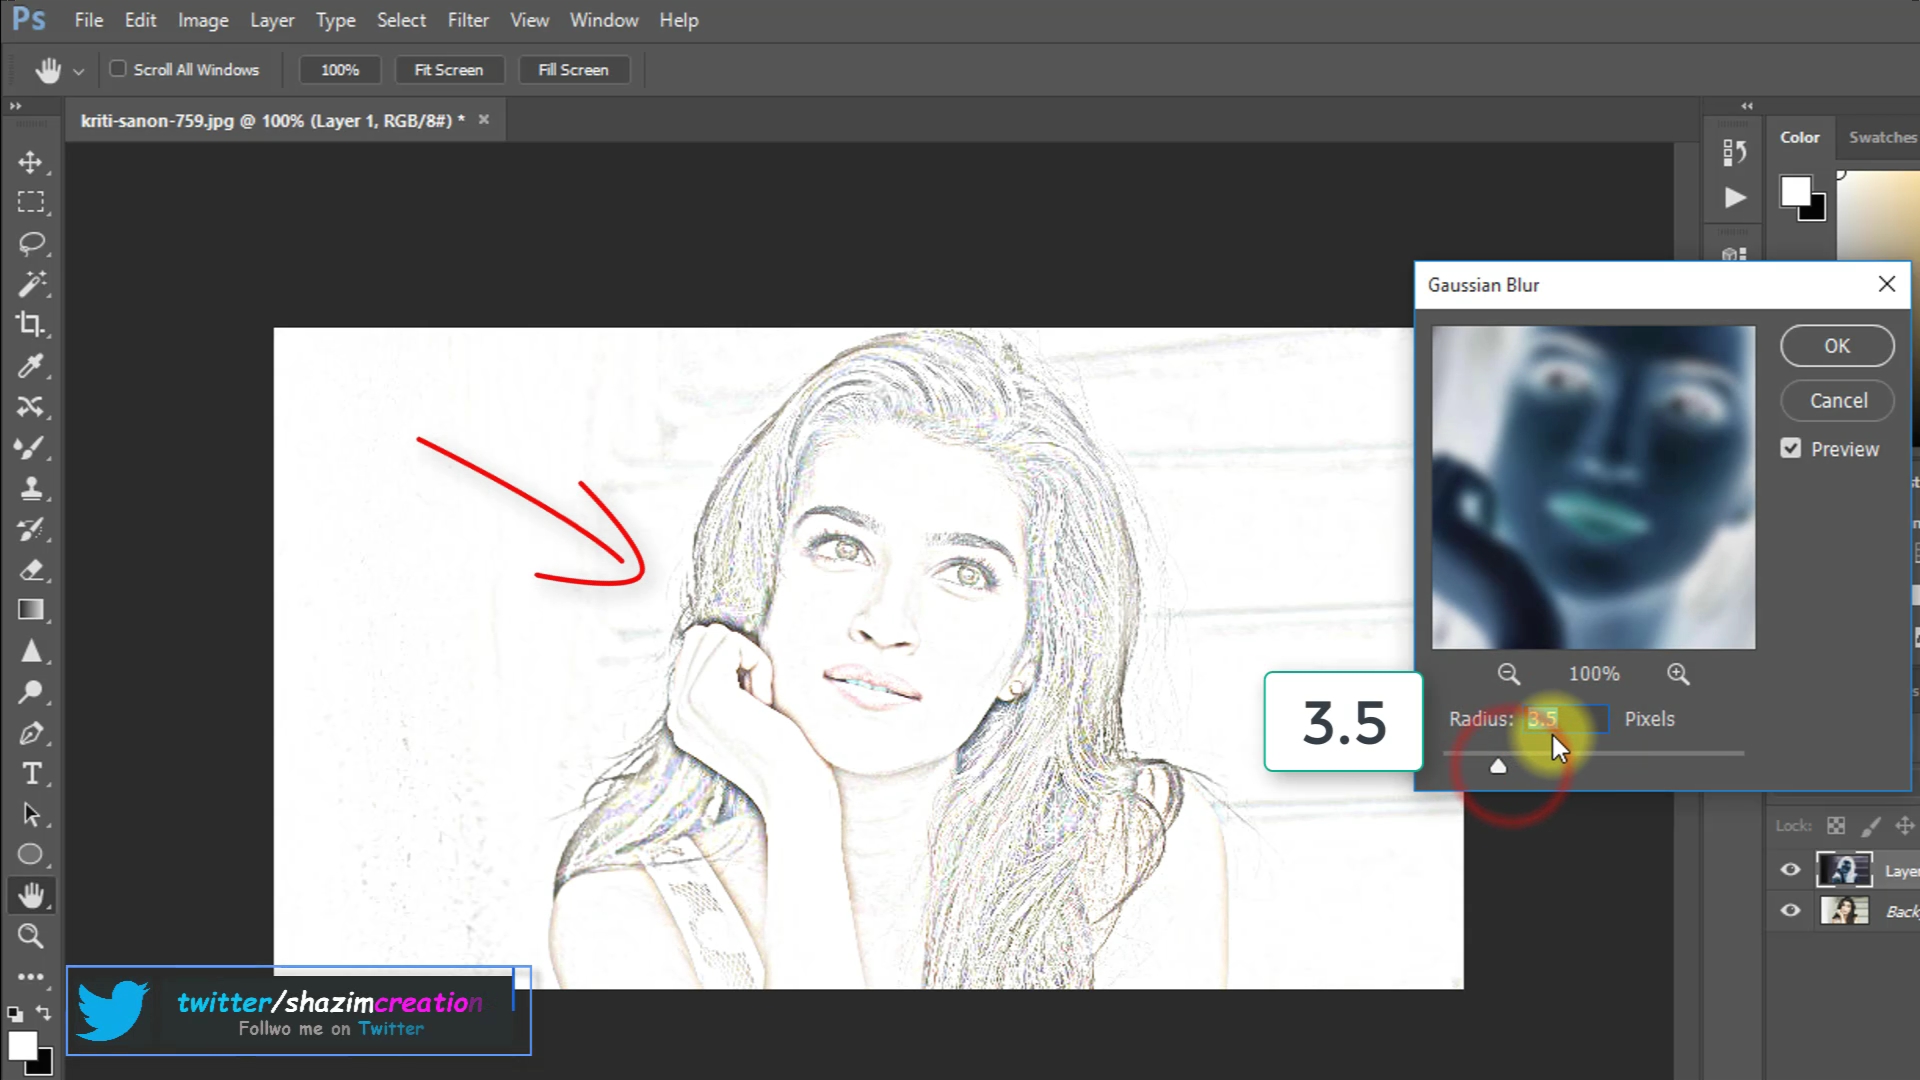Open Hand tool preset dropdown arrow

[78, 71]
